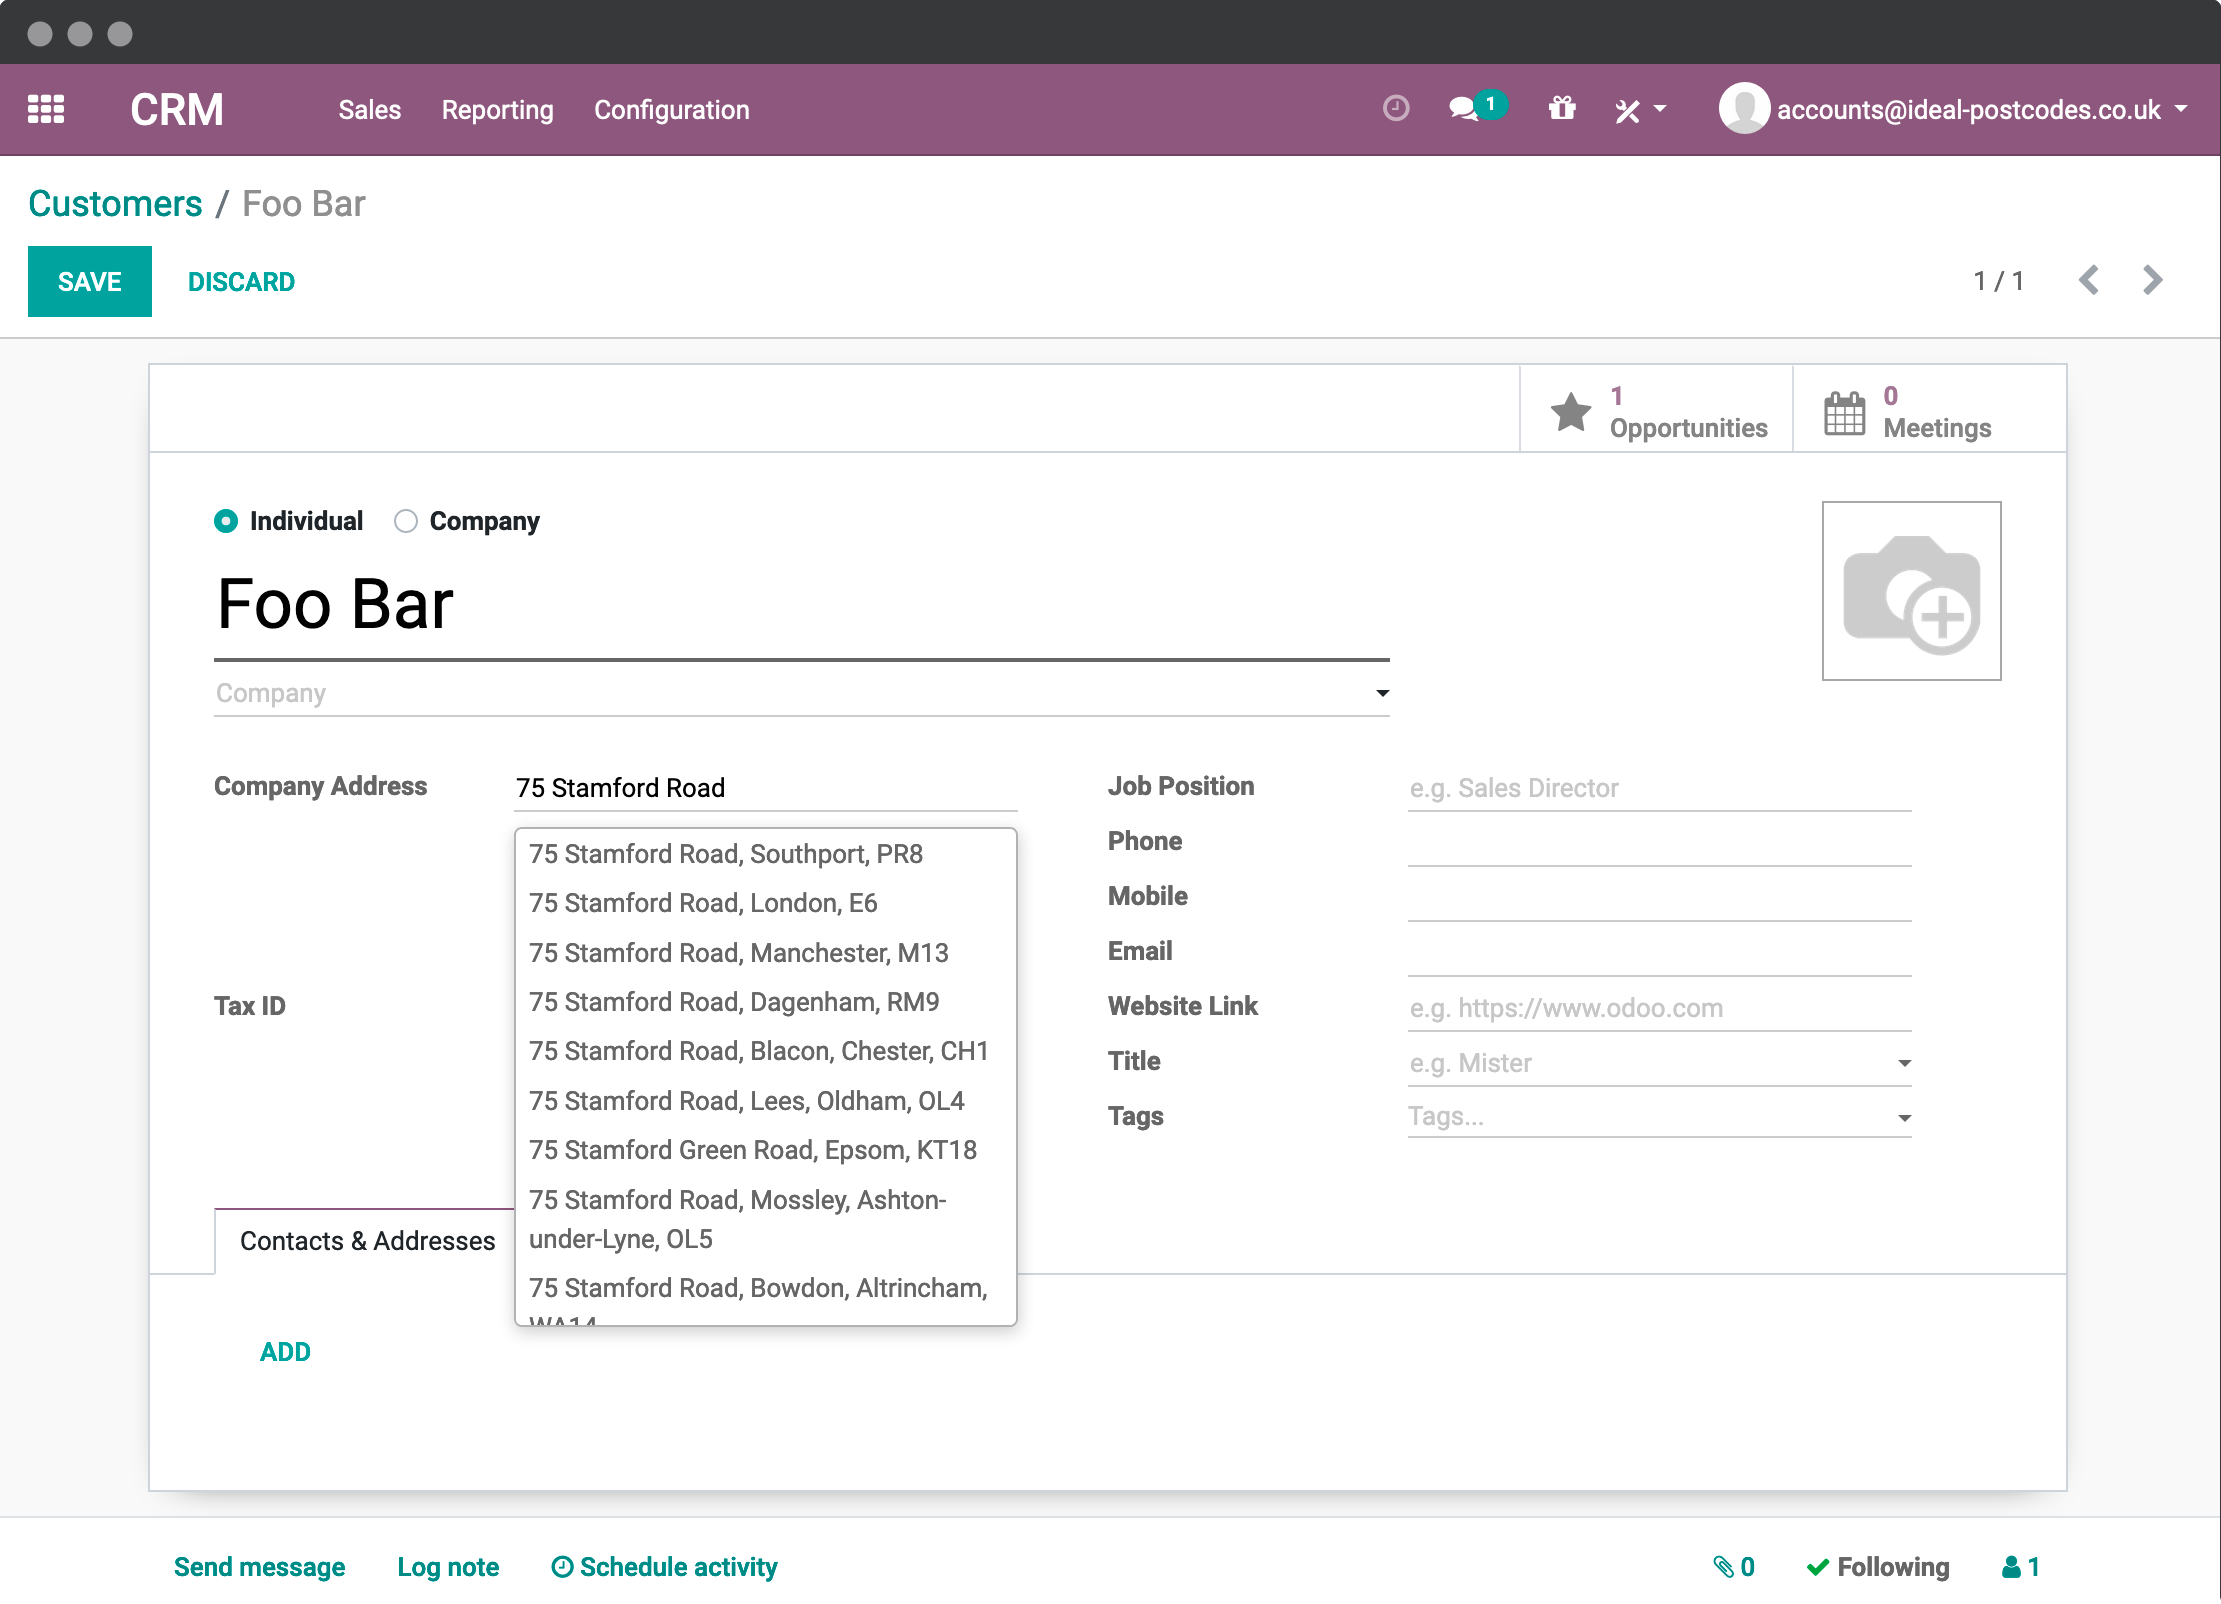Choose 75 Stamford Green Road, Epsom, KT18

pyautogui.click(x=765, y=1150)
